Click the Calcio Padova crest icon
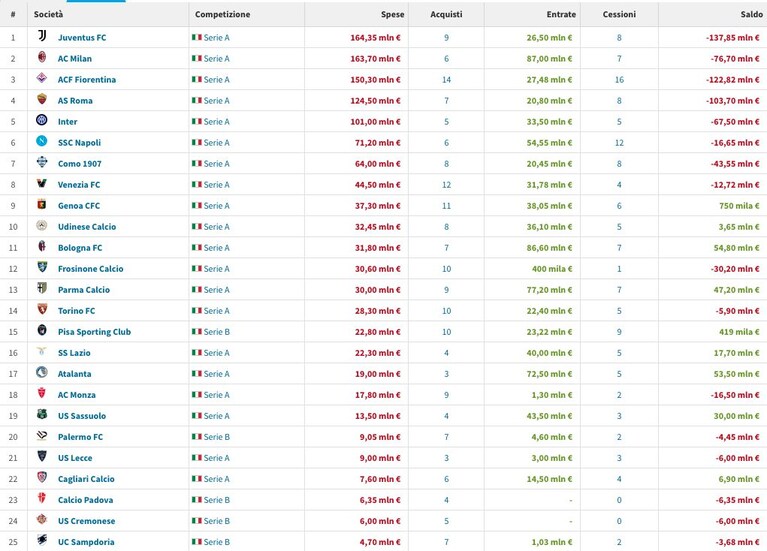767x551 pixels. (42, 499)
